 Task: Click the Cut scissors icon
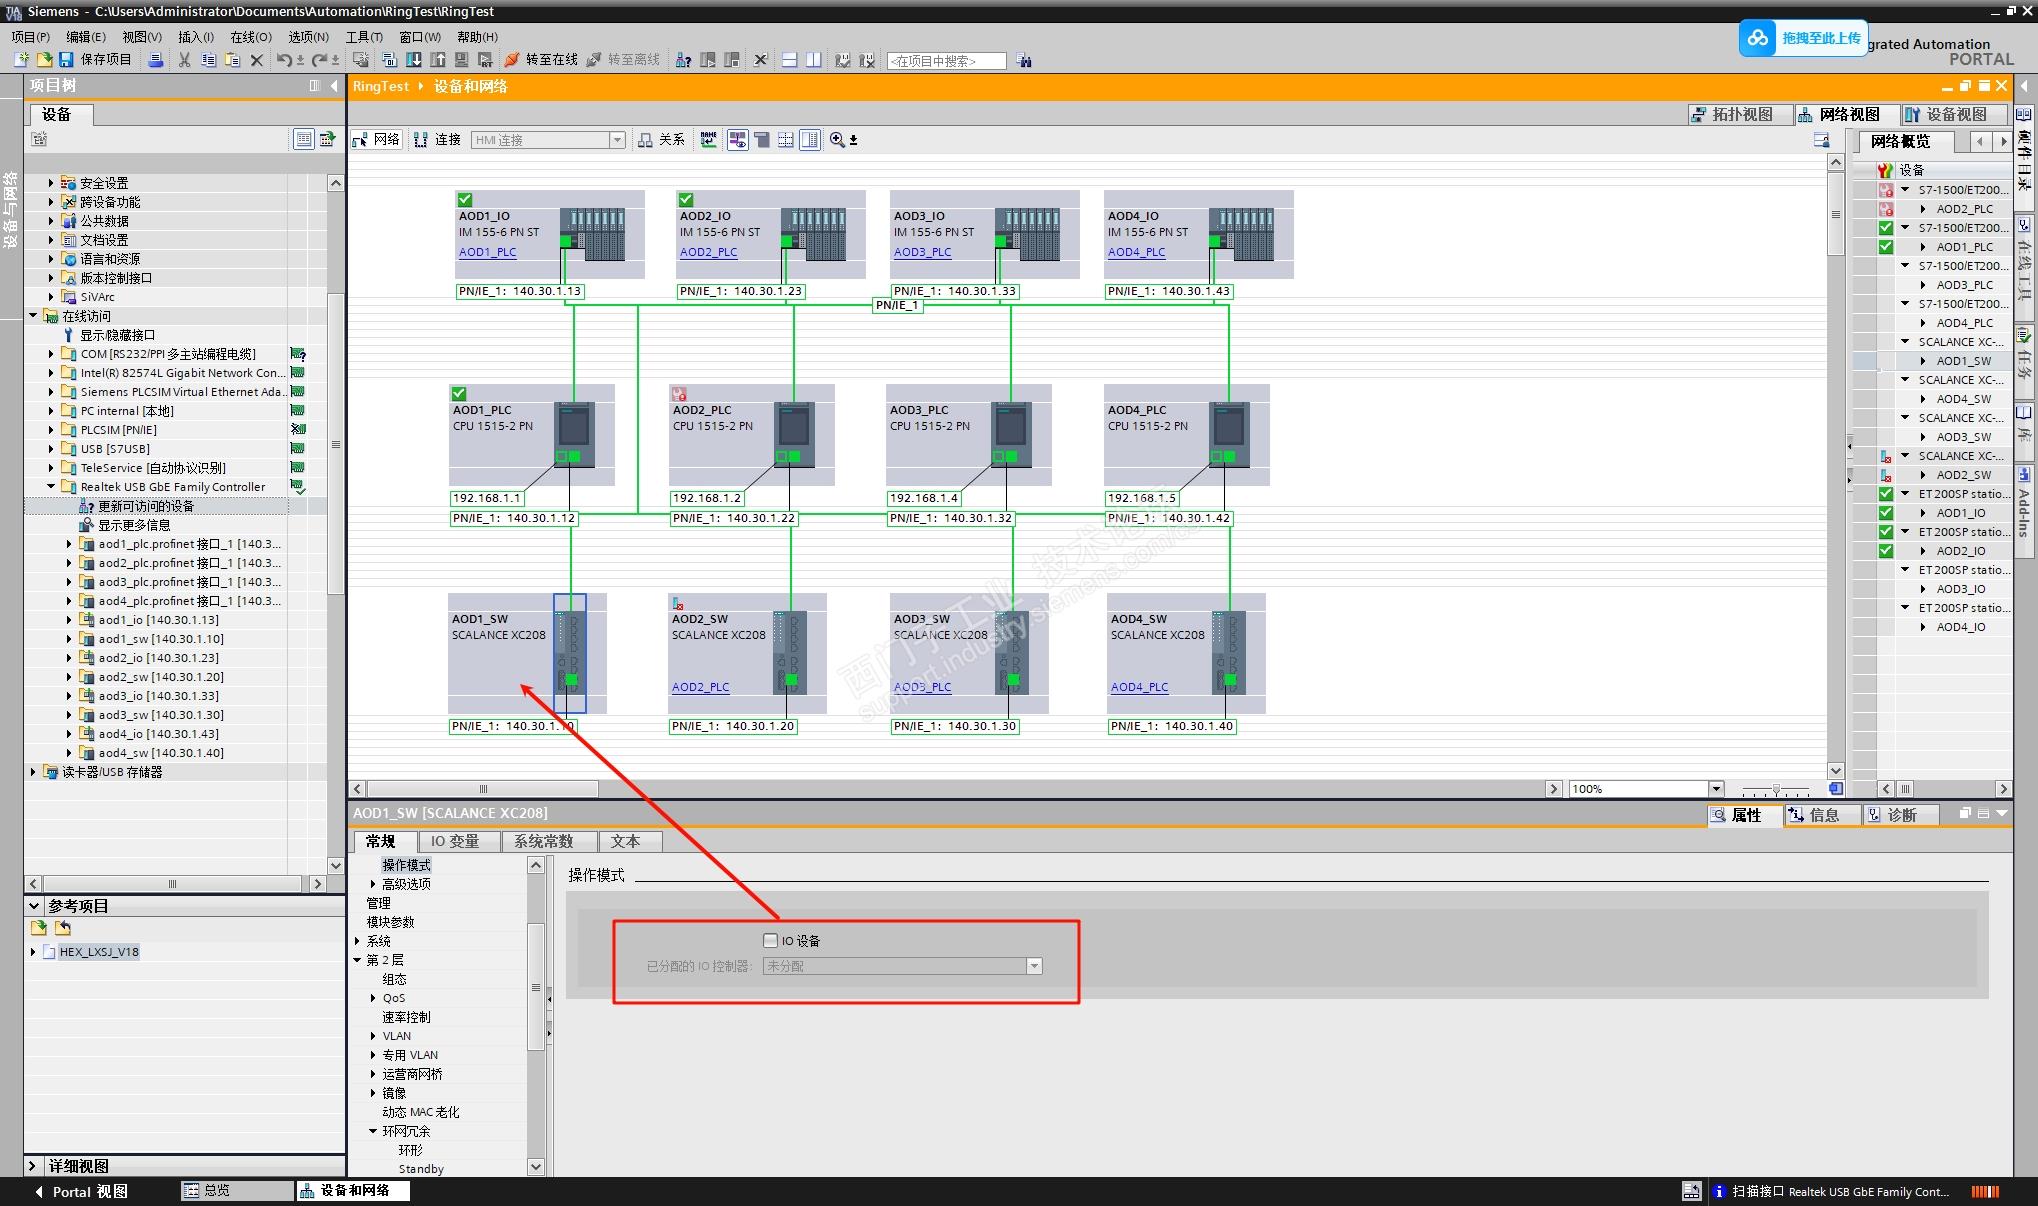pos(184,60)
